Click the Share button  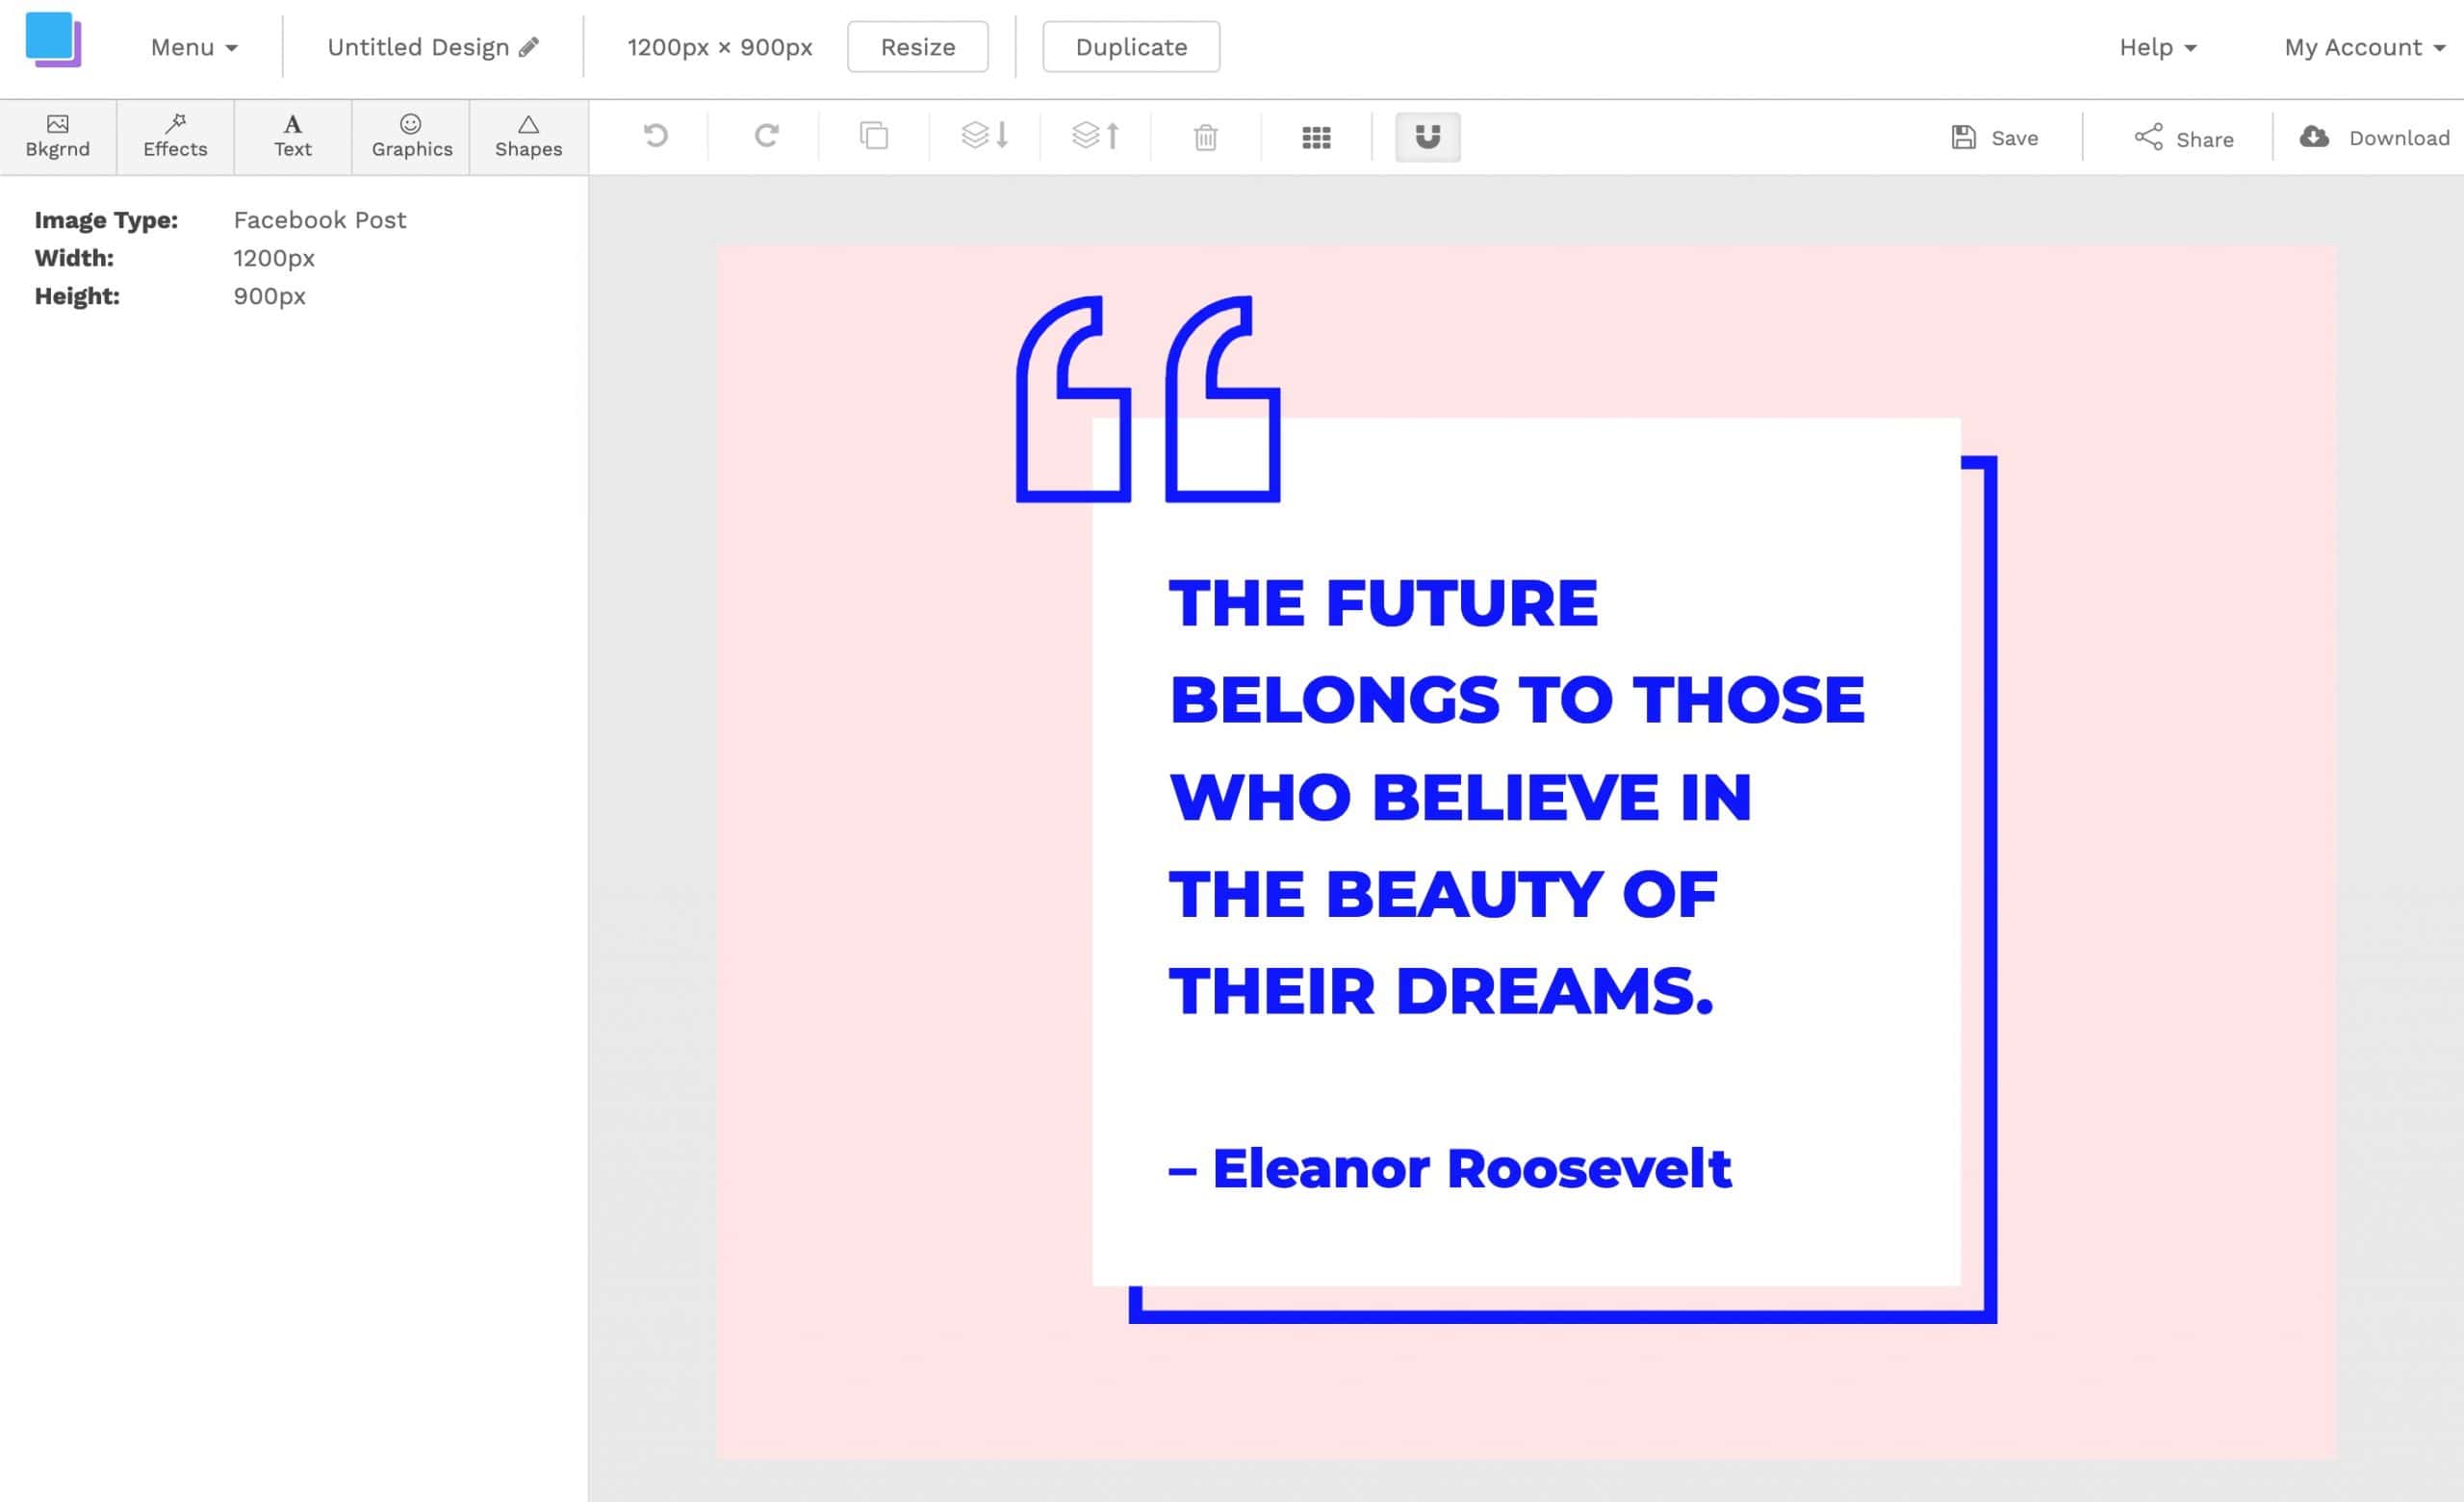click(2183, 138)
